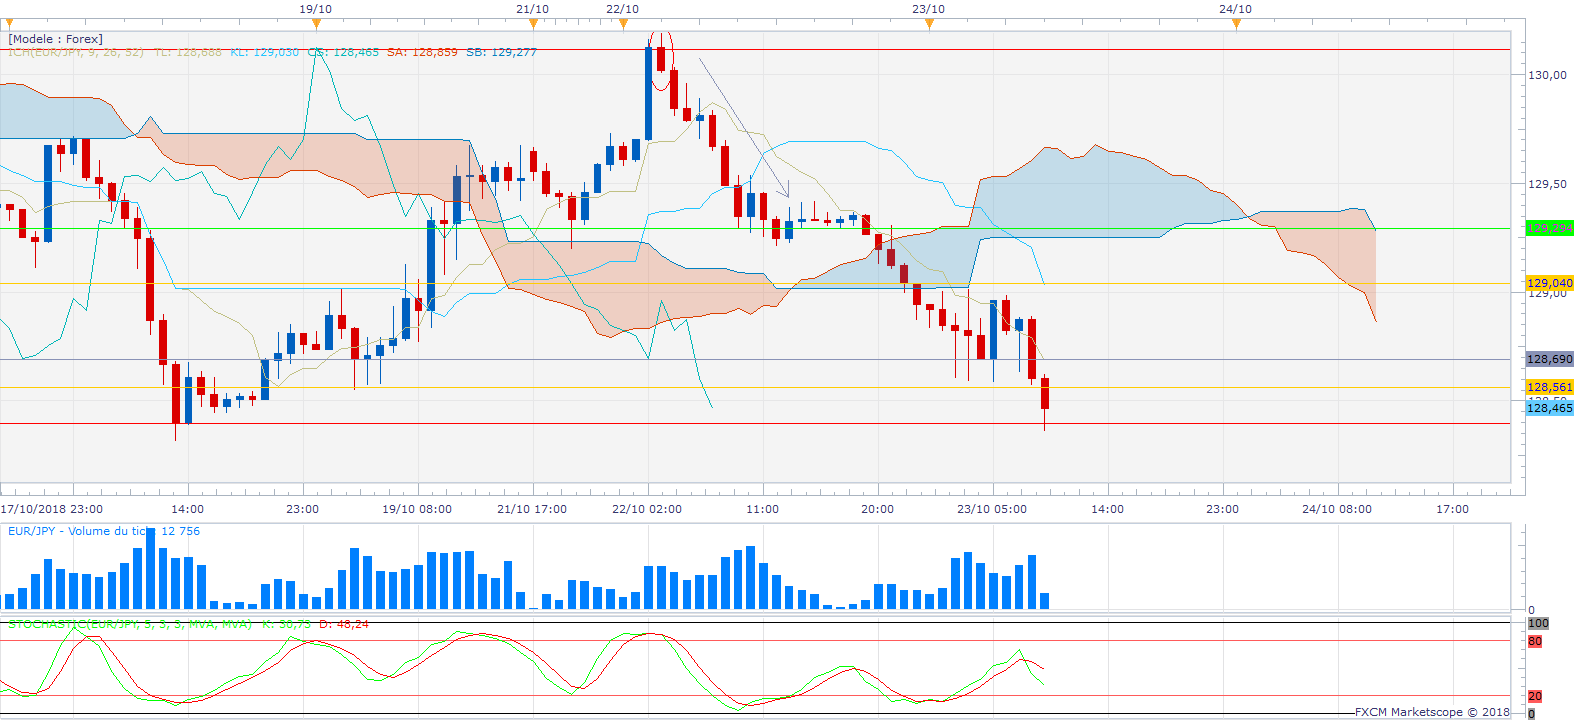Click the KL: 129,030 legend value
The width and height of the screenshot is (1583, 720).
265,52
